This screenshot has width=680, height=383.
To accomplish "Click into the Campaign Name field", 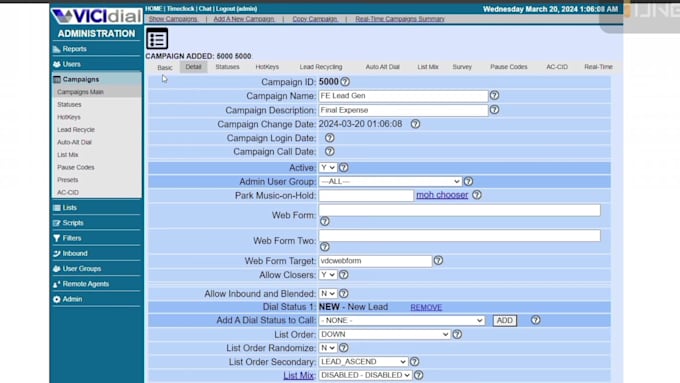I will tap(403, 96).
